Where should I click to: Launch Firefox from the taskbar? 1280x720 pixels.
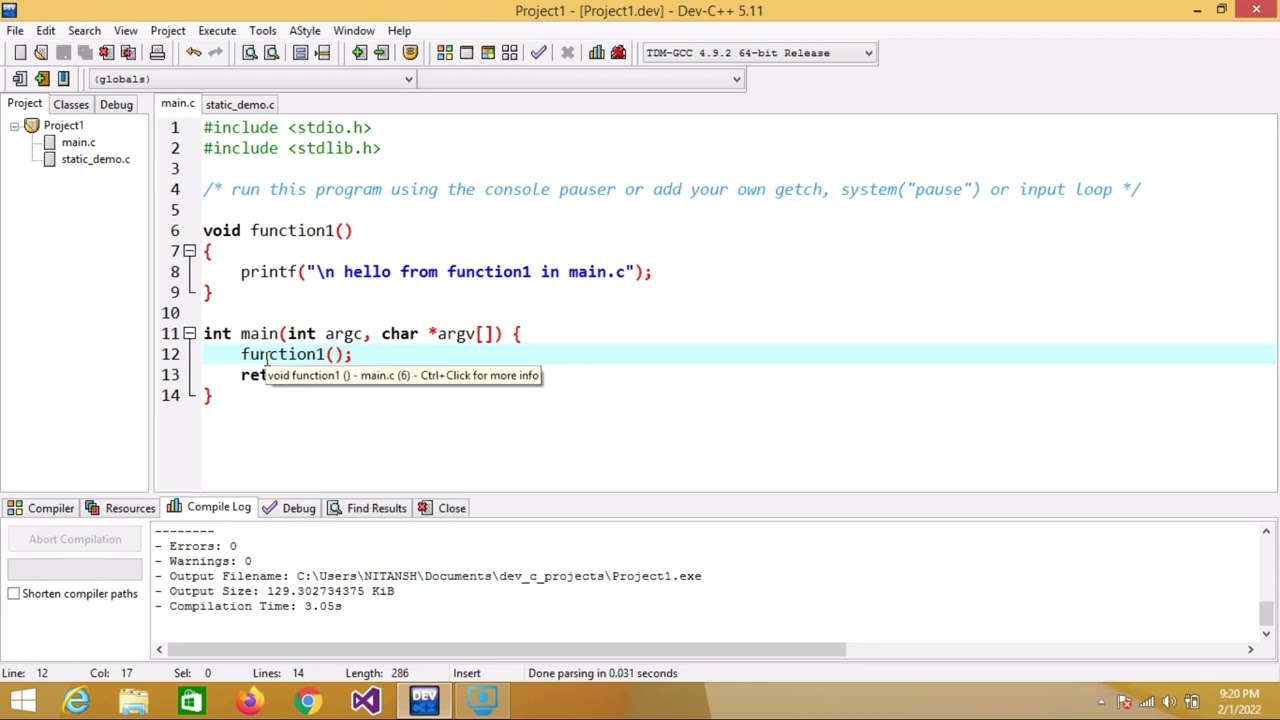(249, 700)
